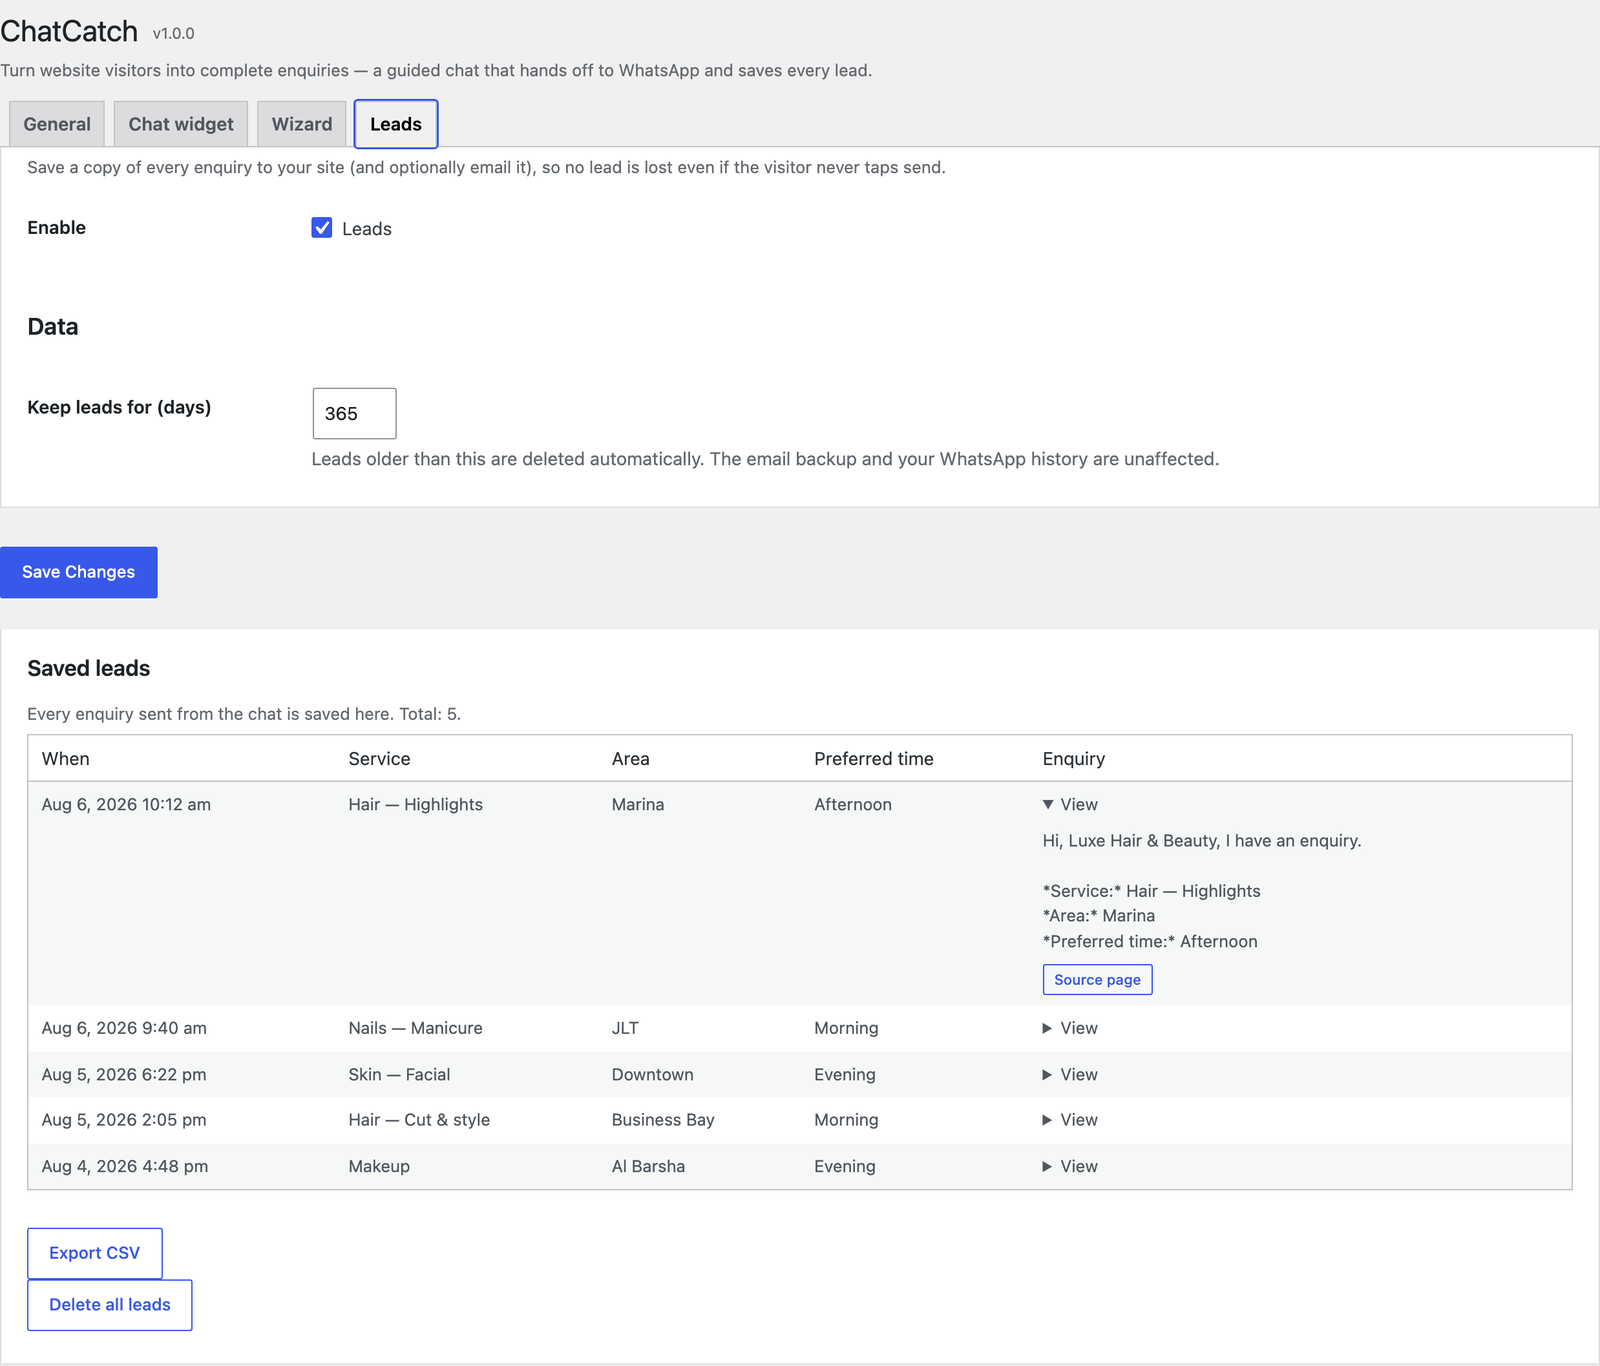
Task: Click the 'Nails — Manicure' service cell
Action: click(x=415, y=1028)
